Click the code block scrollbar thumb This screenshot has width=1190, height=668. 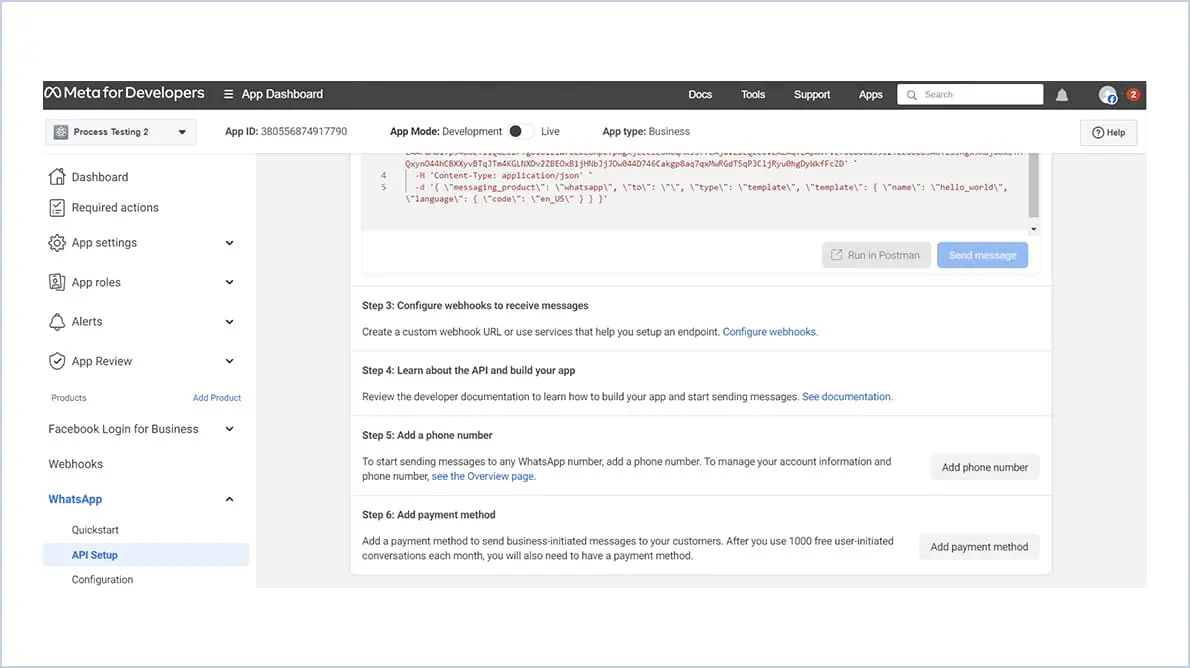coord(1033,186)
